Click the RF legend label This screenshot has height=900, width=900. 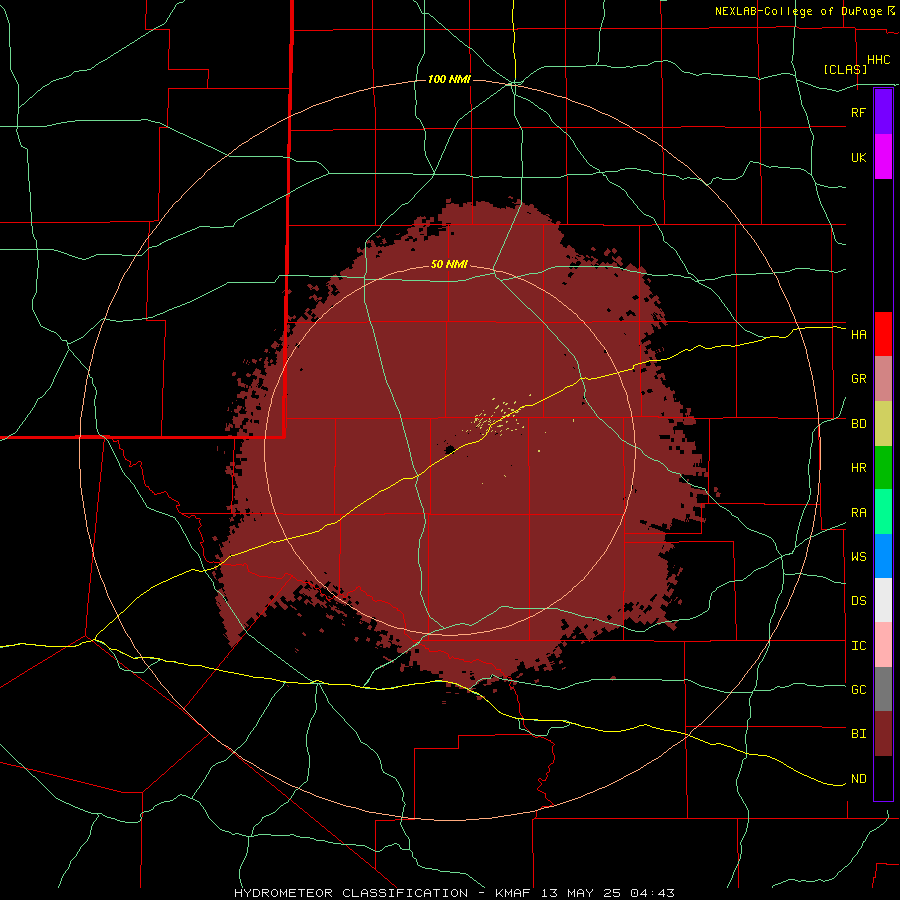click(858, 112)
